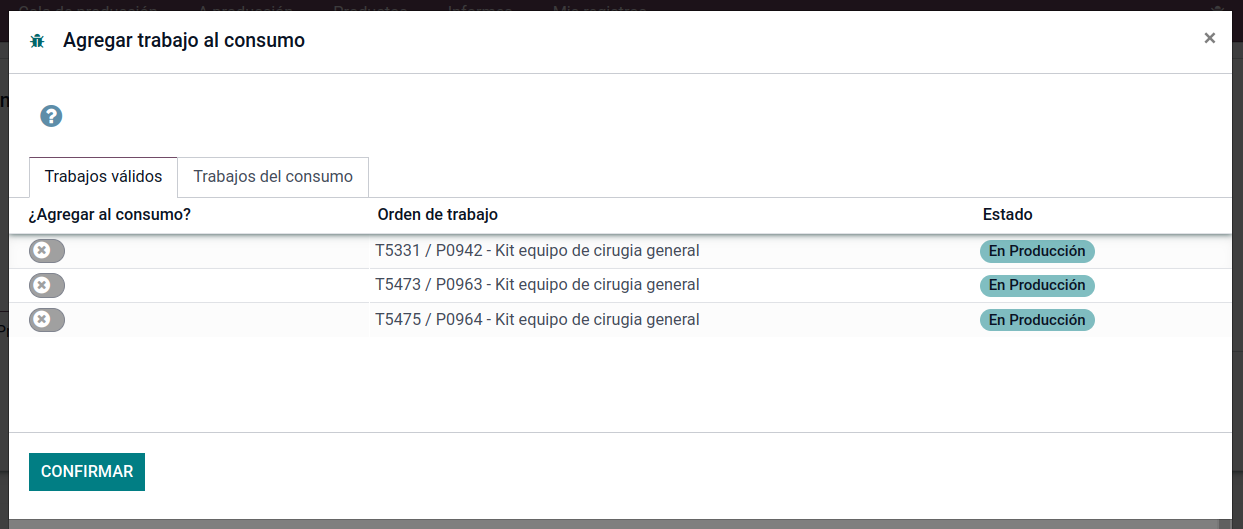Click the bug debug icon in dialog header
This screenshot has height=529, width=1243.
(x=38, y=41)
